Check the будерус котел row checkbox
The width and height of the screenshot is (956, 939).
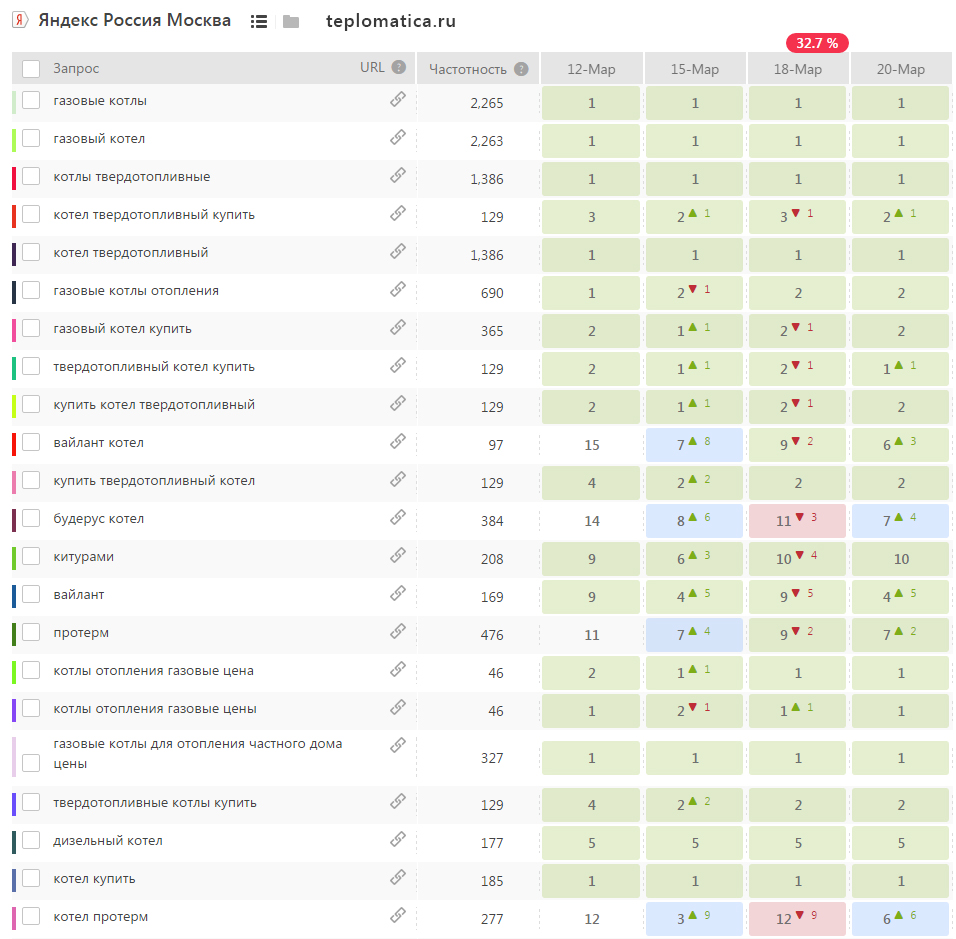point(31,518)
